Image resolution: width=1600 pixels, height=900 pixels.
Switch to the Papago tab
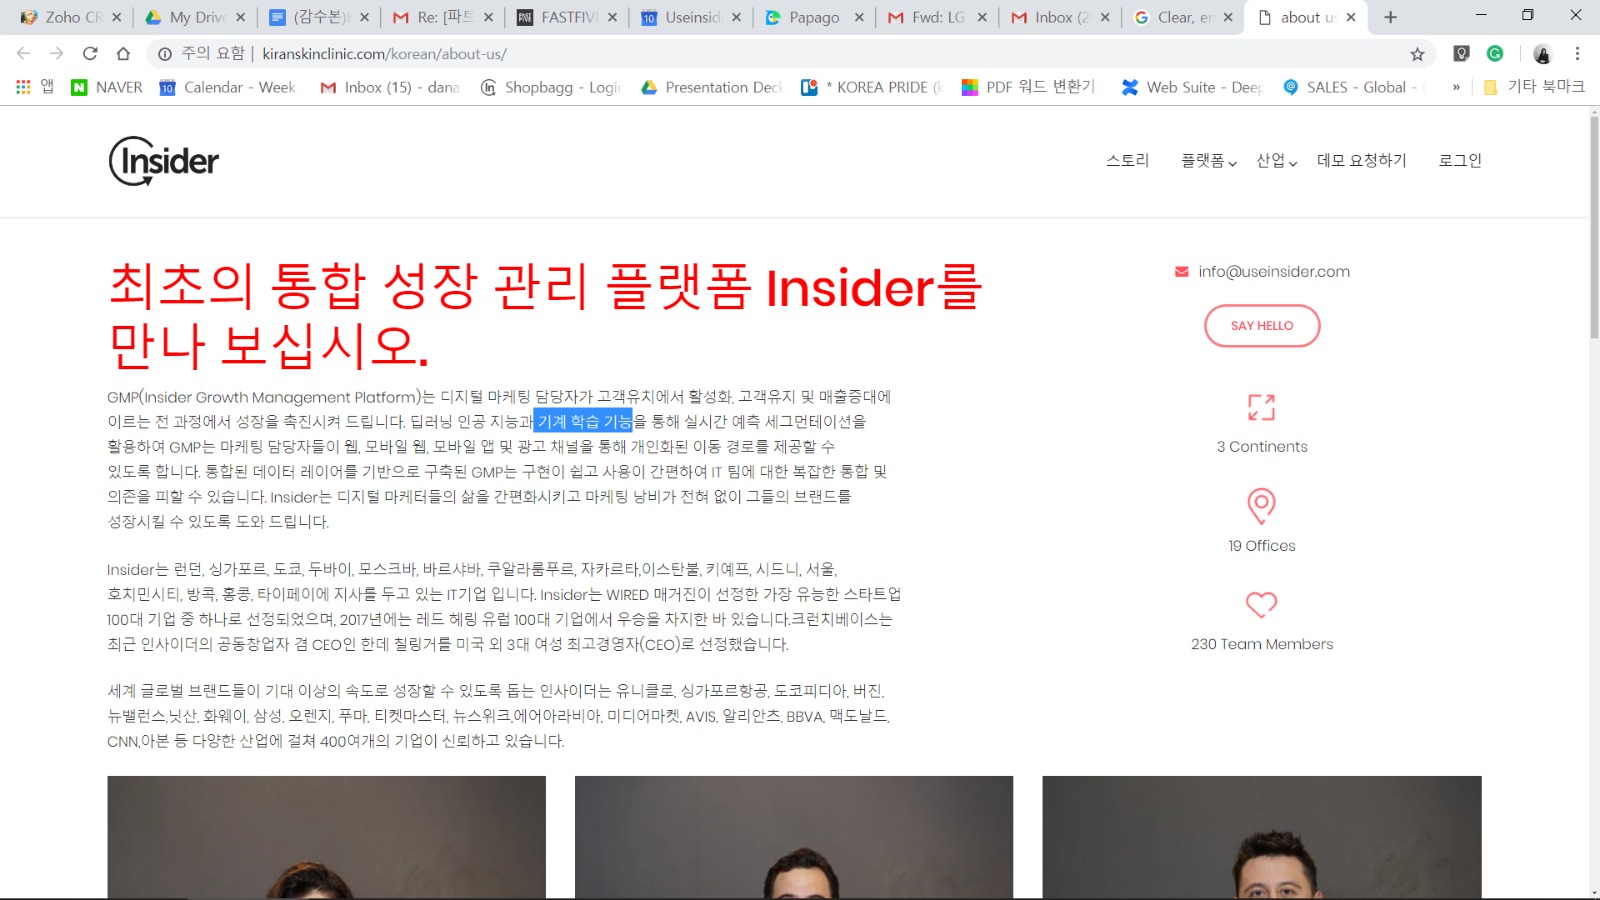coord(813,17)
